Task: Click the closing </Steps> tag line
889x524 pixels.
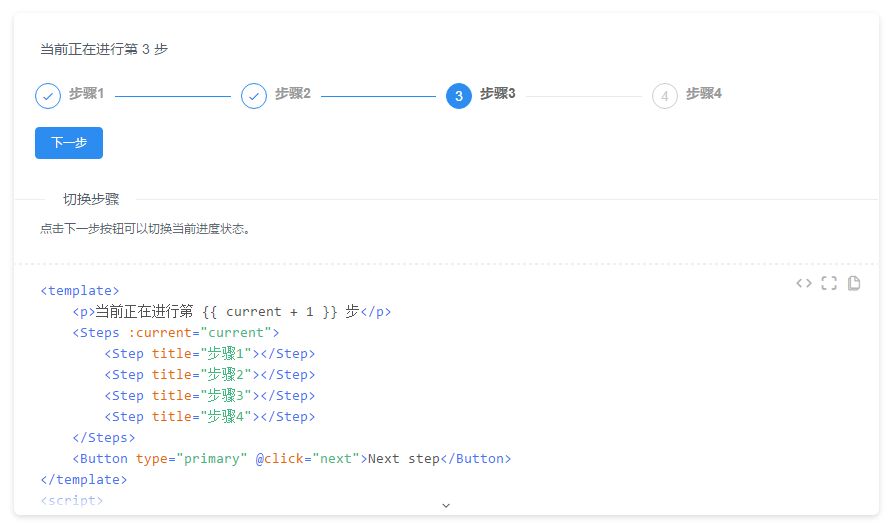Action: click(104, 438)
